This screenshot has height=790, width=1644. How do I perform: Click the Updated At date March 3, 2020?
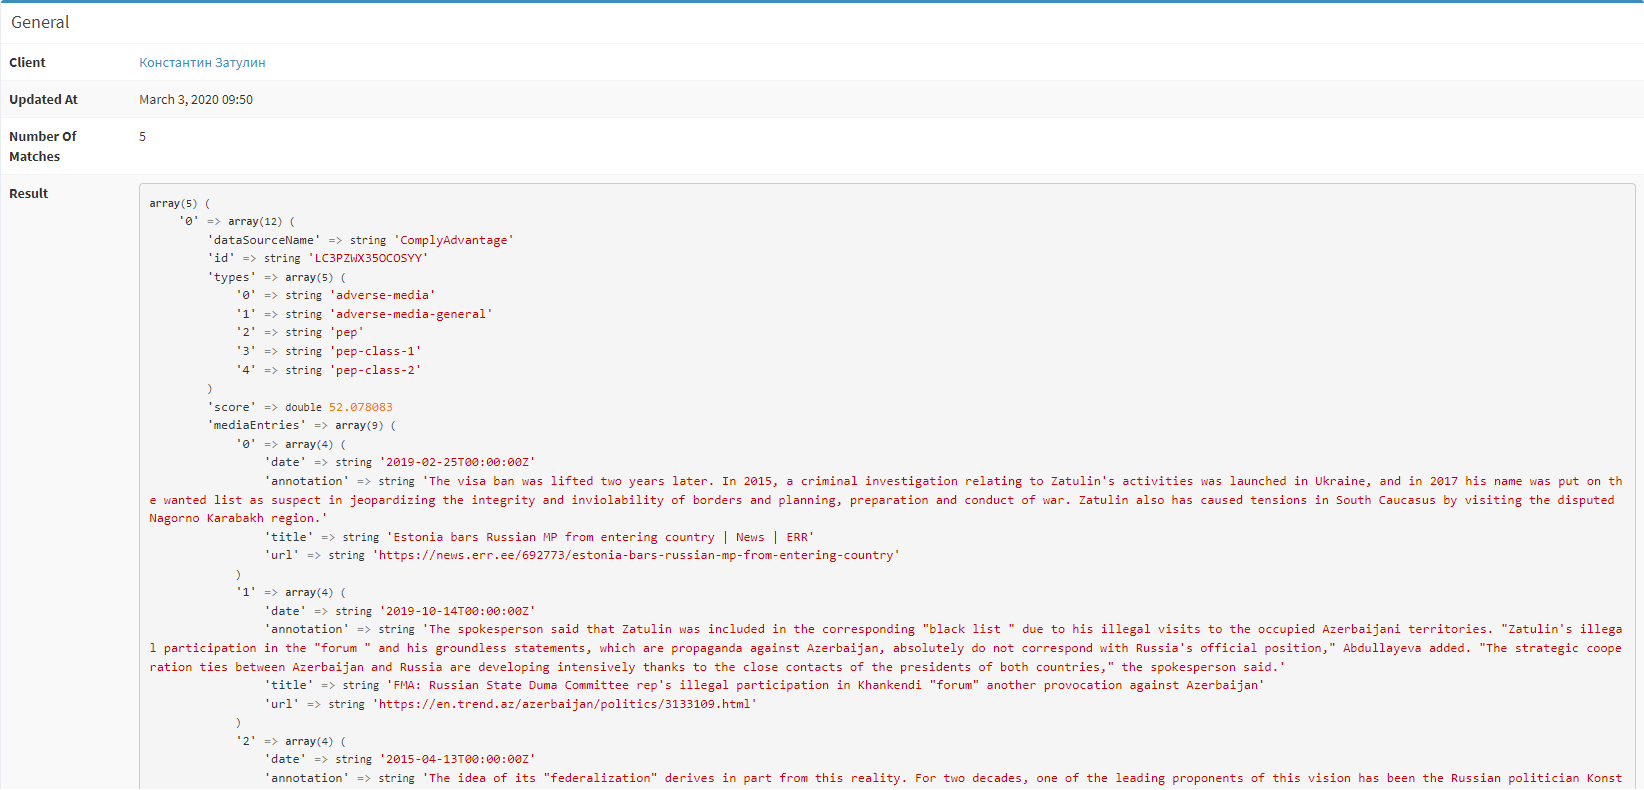coord(195,100)
